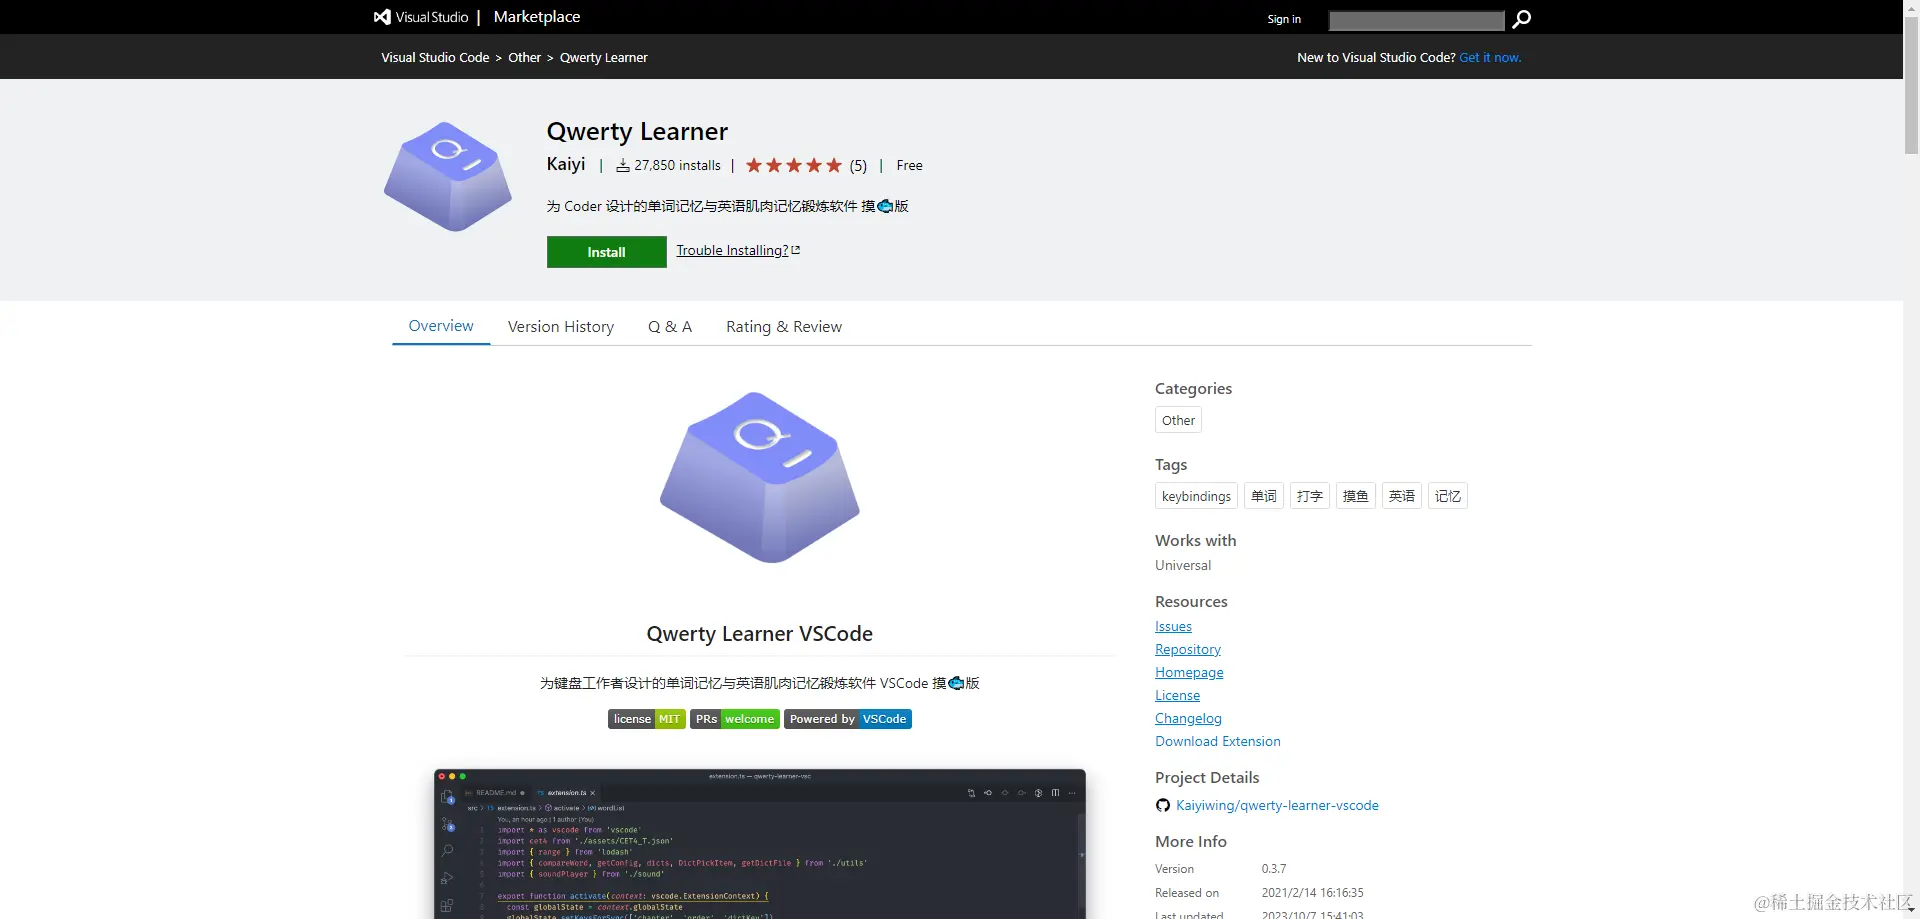Open Visual Studio Code breadcrumb link

click(435, 58)
